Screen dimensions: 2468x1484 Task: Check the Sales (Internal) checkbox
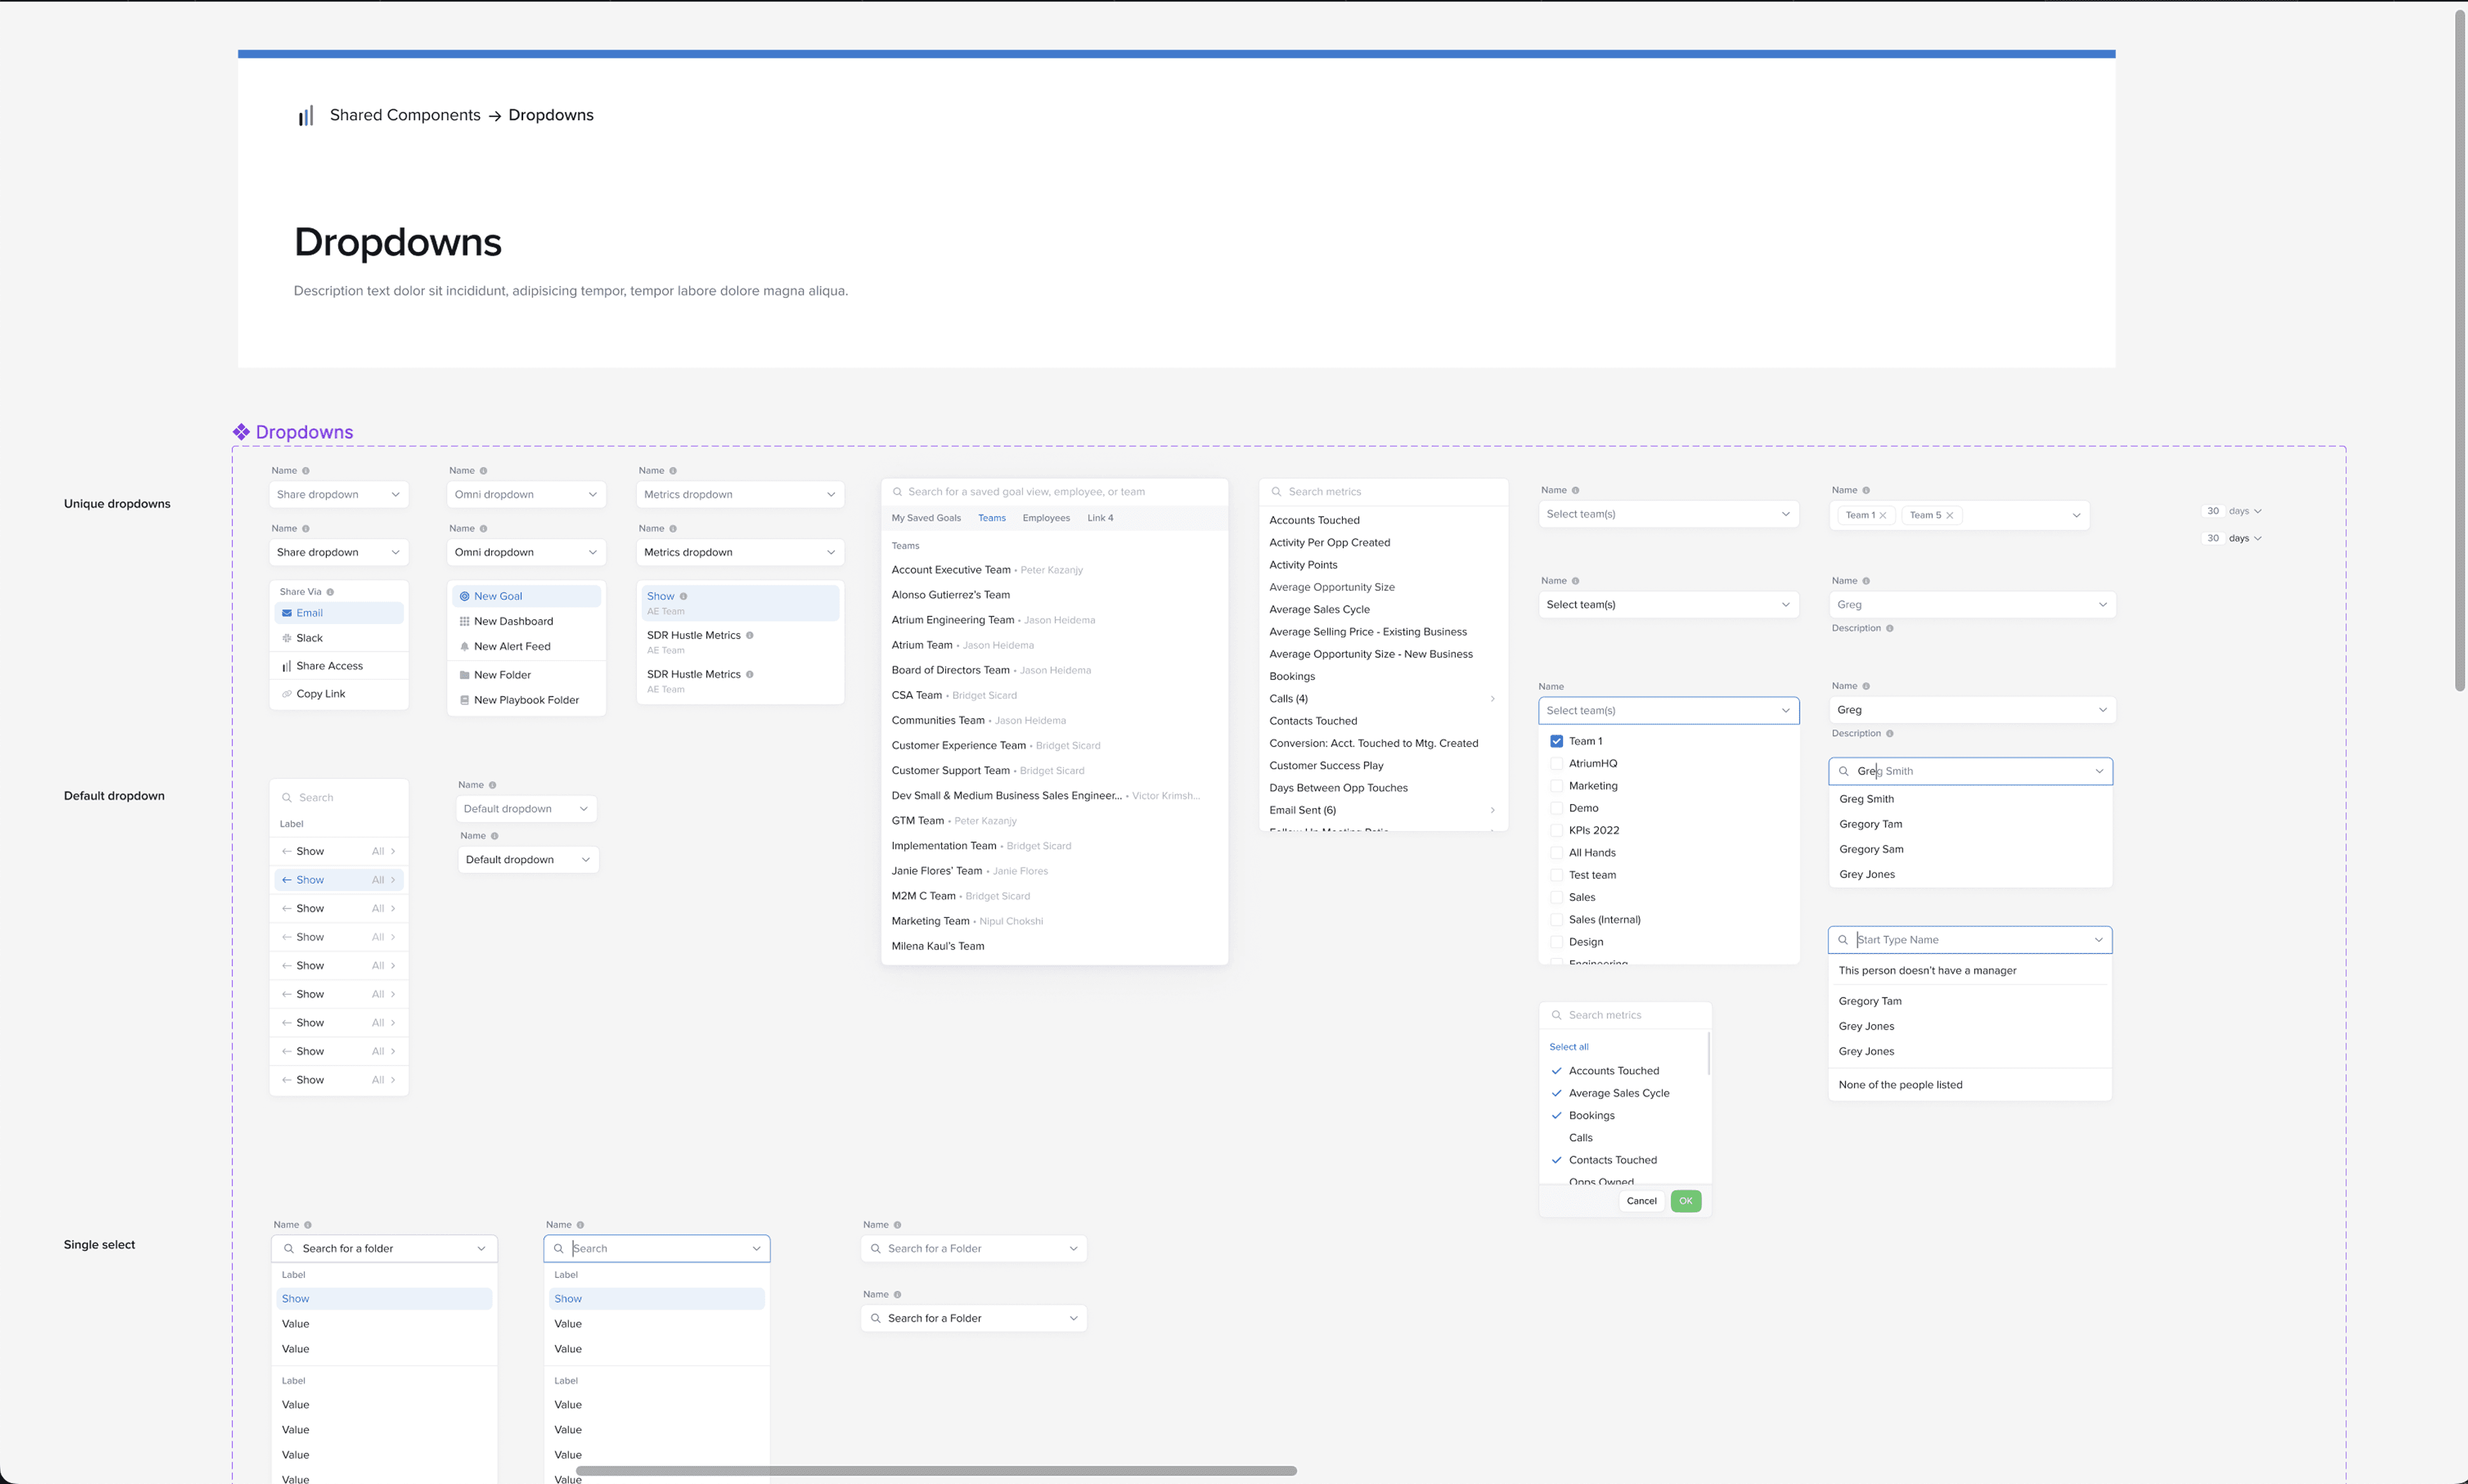(1556, 920)
